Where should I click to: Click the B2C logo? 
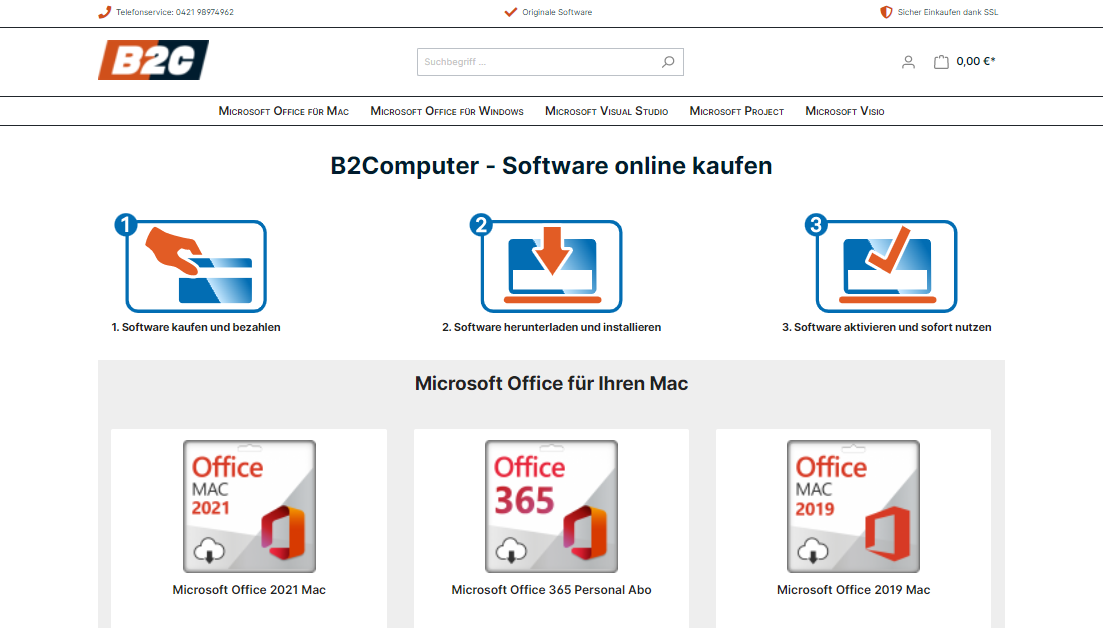pos(153,60)
